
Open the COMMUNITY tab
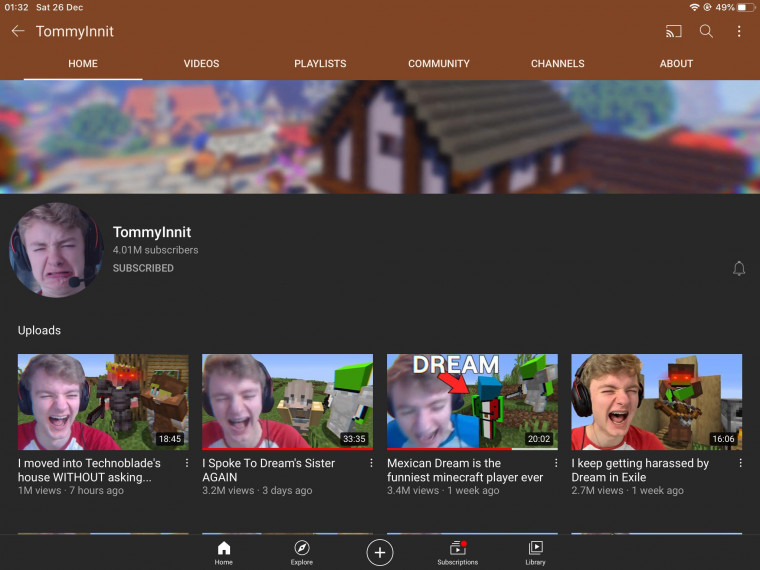(x=438, y=63)
